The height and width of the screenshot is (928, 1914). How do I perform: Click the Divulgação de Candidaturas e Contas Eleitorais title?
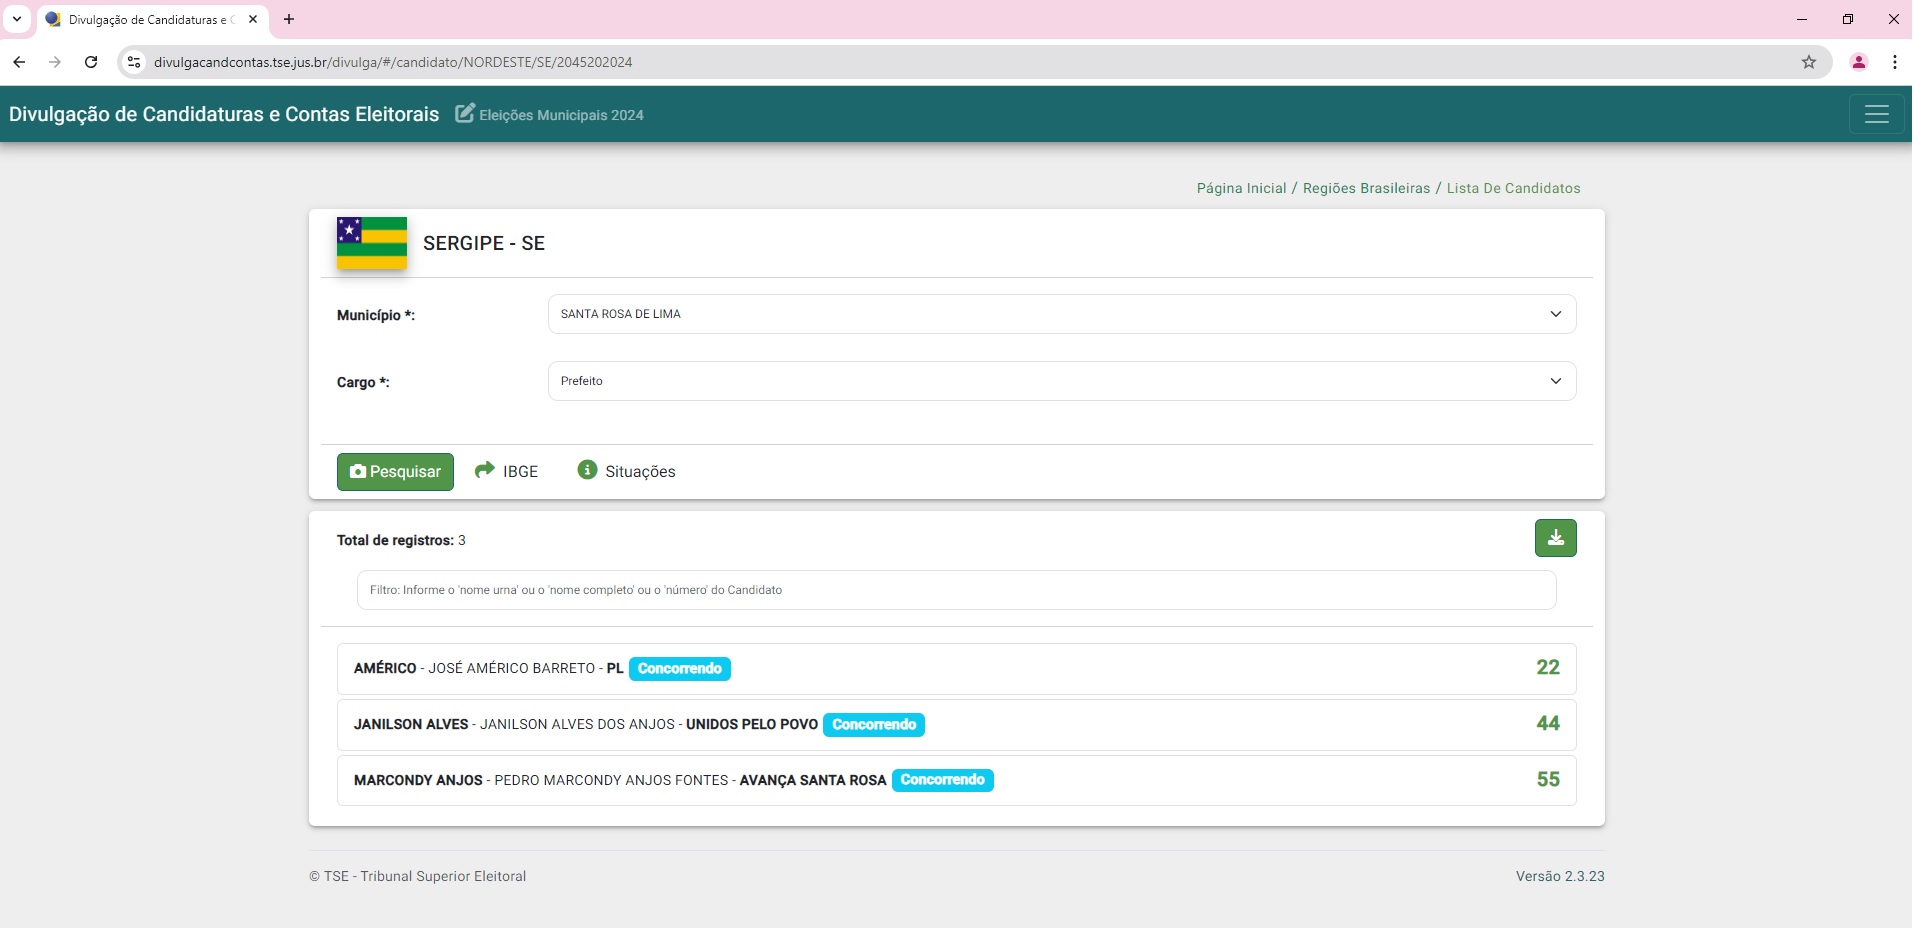(x=224, y=114)
